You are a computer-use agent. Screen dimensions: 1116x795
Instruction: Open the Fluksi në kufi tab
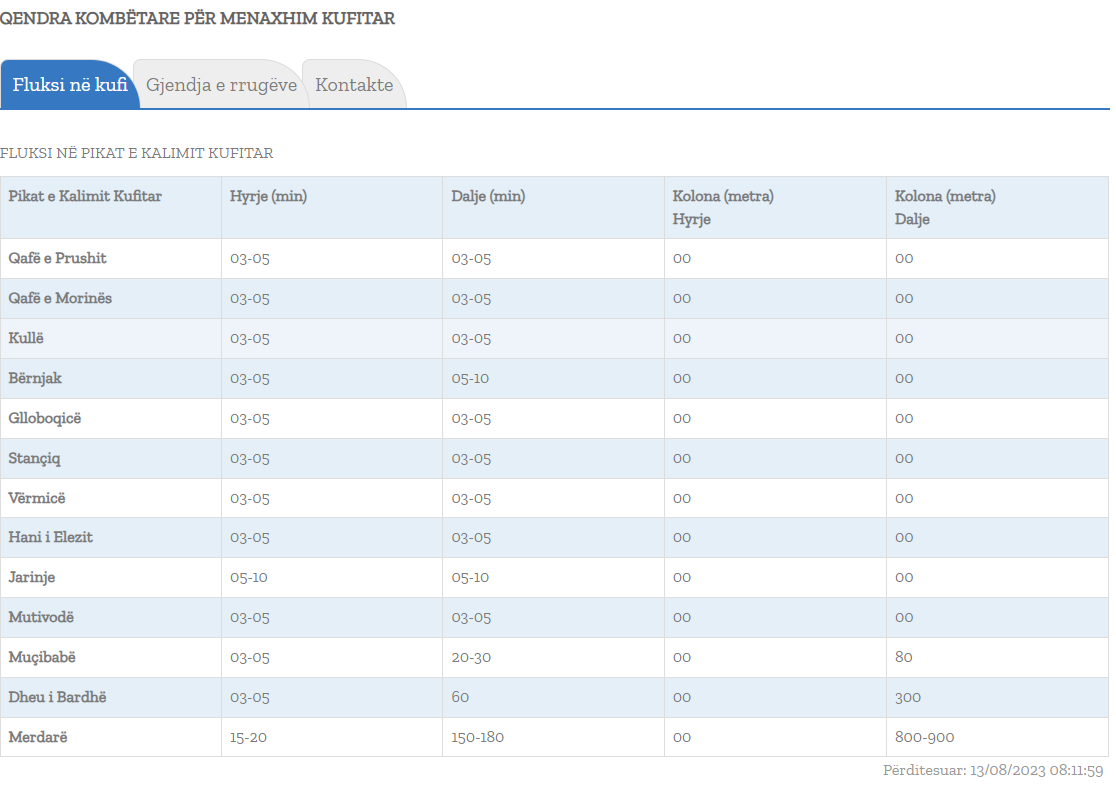pyautogui.click(x=69, y=85)
